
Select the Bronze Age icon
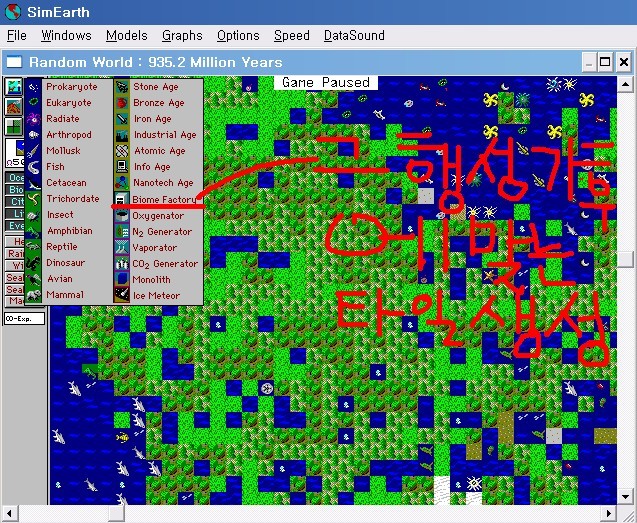(x=121, y=102)
